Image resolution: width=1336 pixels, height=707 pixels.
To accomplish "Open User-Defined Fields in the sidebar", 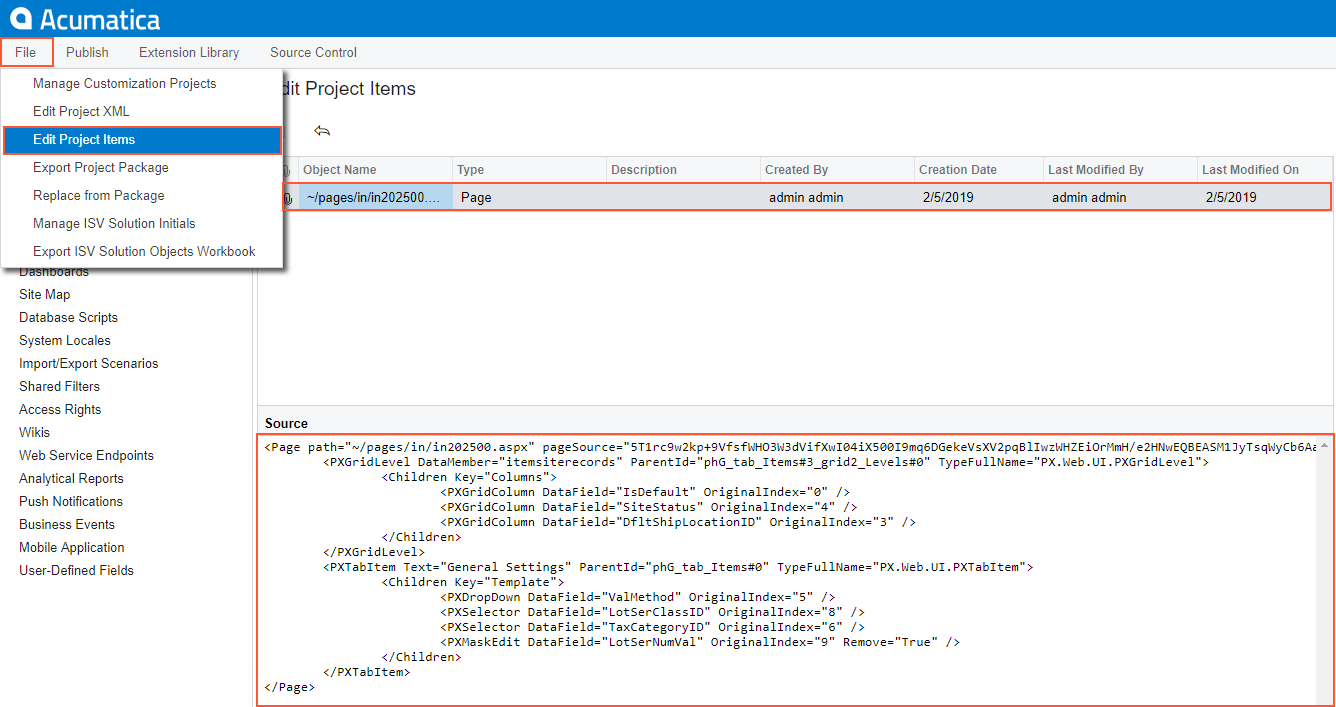I will pos(76,571).
